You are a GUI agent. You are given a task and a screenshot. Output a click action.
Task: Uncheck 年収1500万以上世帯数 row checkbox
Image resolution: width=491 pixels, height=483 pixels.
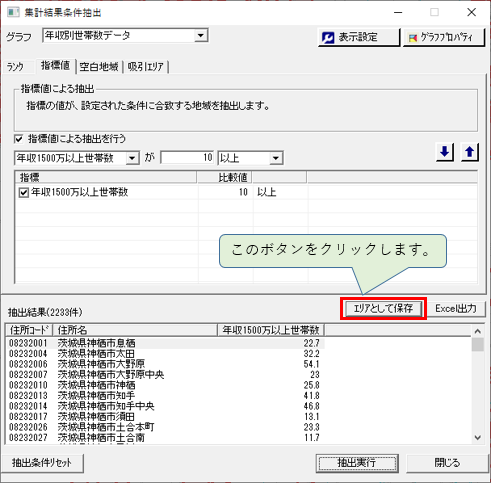point(24,193)
